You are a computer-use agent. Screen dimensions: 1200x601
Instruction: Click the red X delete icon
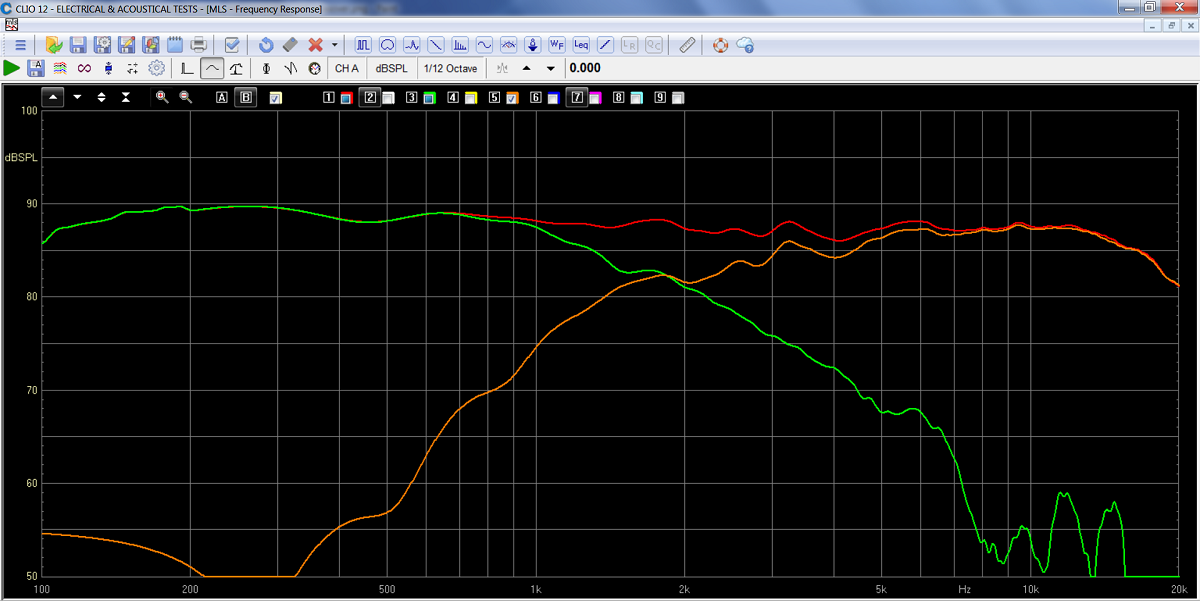[315, 45]
